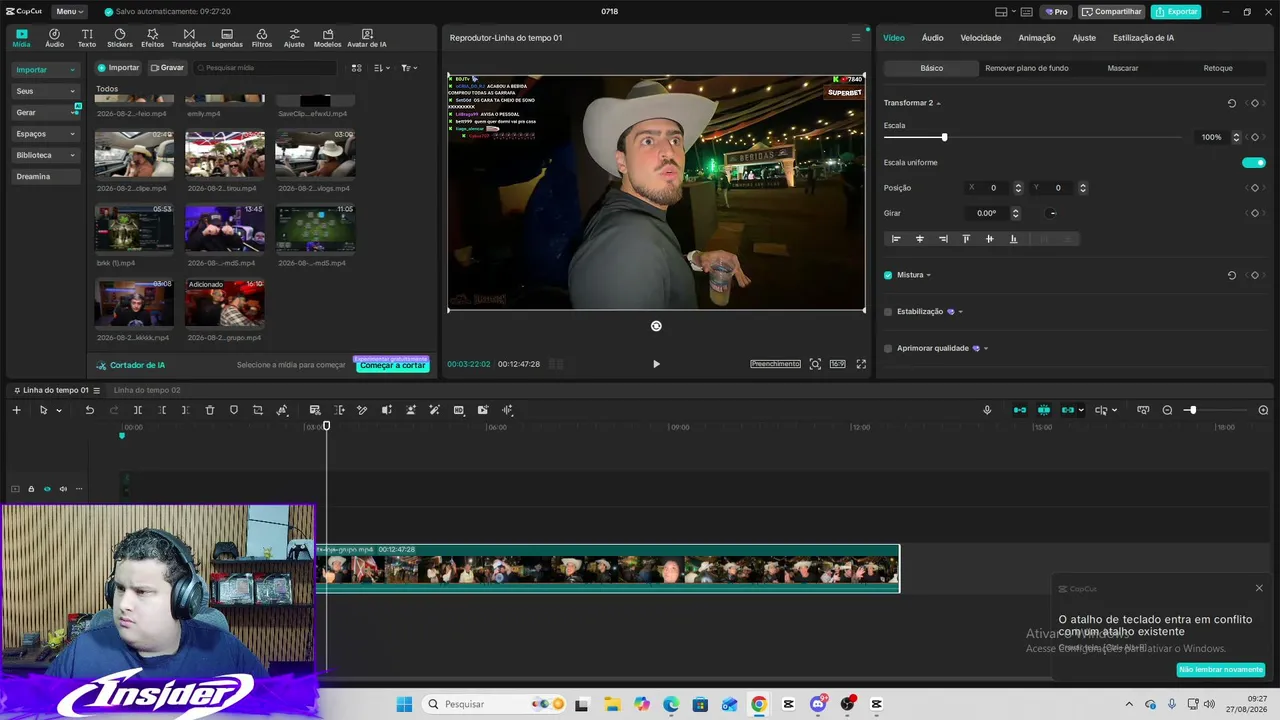1280x720 pixels.
Task: Adjust the timeline zoom slider
Action: (1217, 410)
